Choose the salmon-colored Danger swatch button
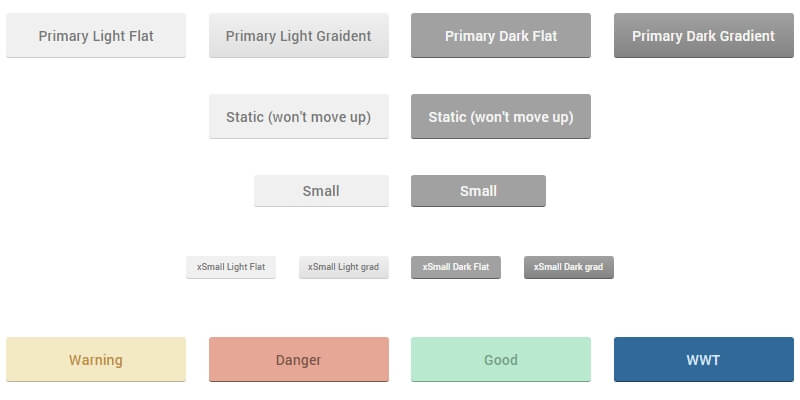The image size is (800, 400). pos(298,360)
